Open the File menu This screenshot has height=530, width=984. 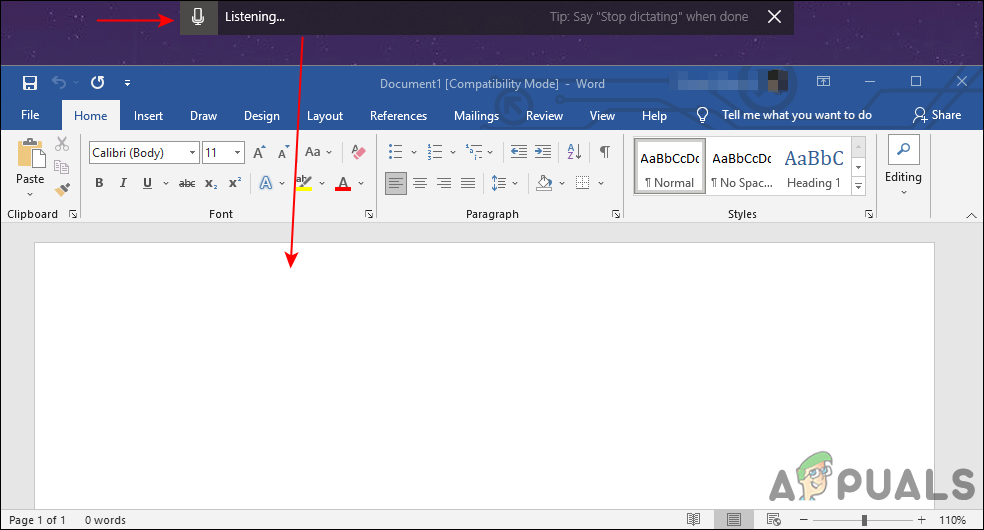click(x=30, y=115)
